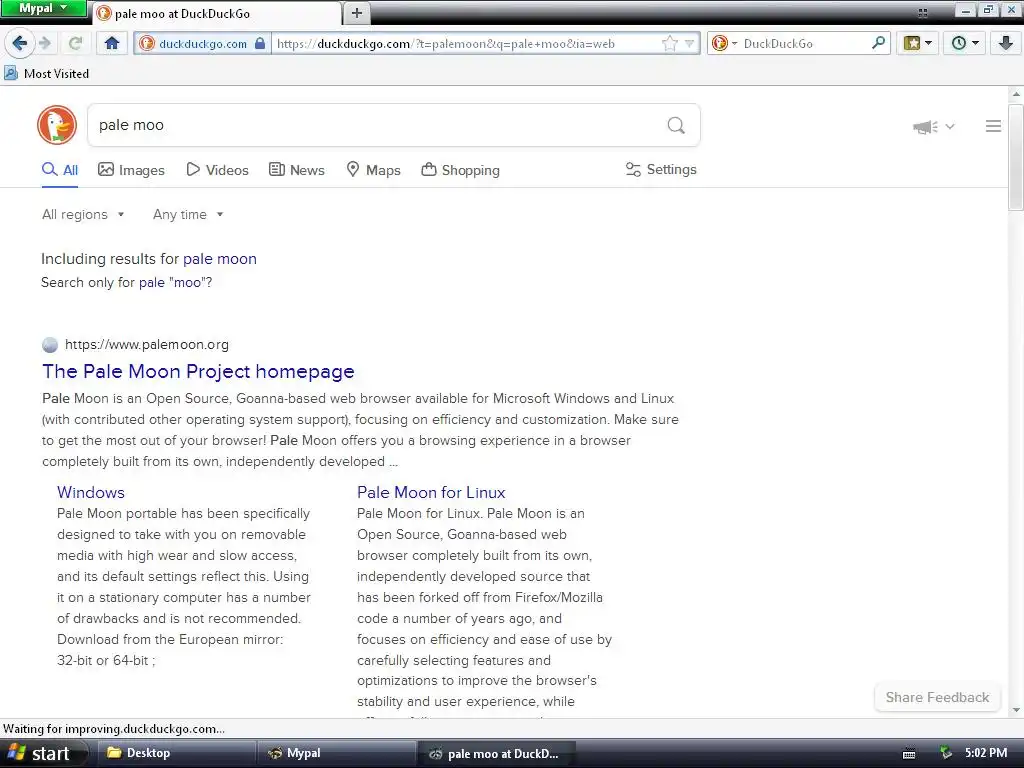This screenshot has height=768, width=1024.
Task: Switch to the Maps tab
Action: [x=373, y=170]
